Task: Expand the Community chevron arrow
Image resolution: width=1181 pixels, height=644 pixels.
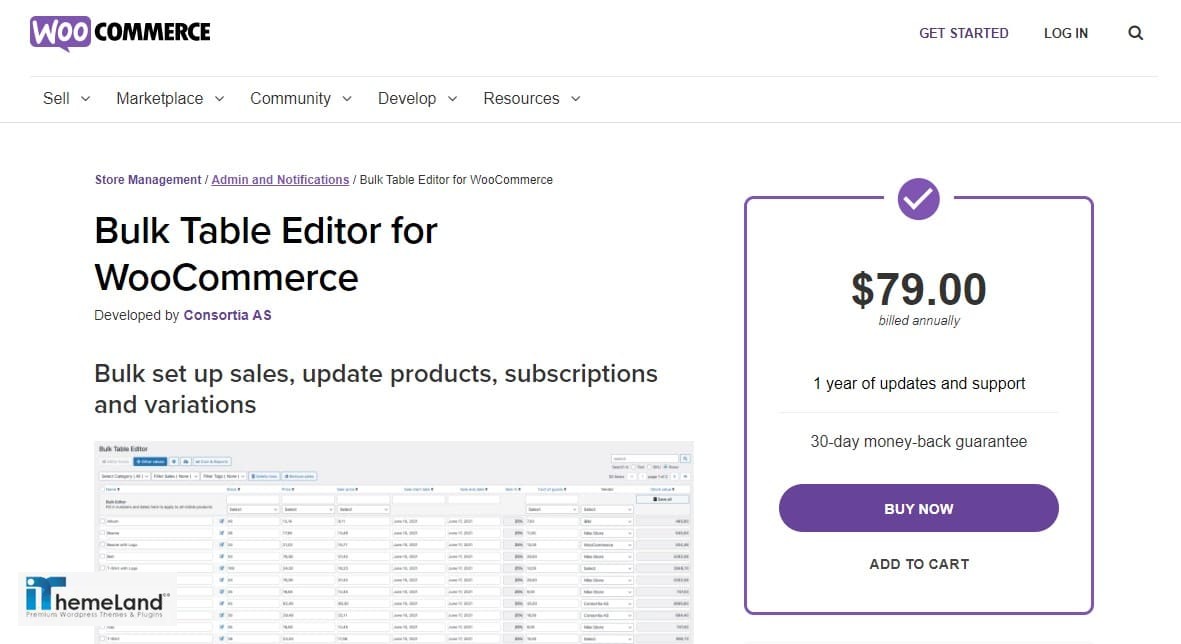Action: click(346, 99)
